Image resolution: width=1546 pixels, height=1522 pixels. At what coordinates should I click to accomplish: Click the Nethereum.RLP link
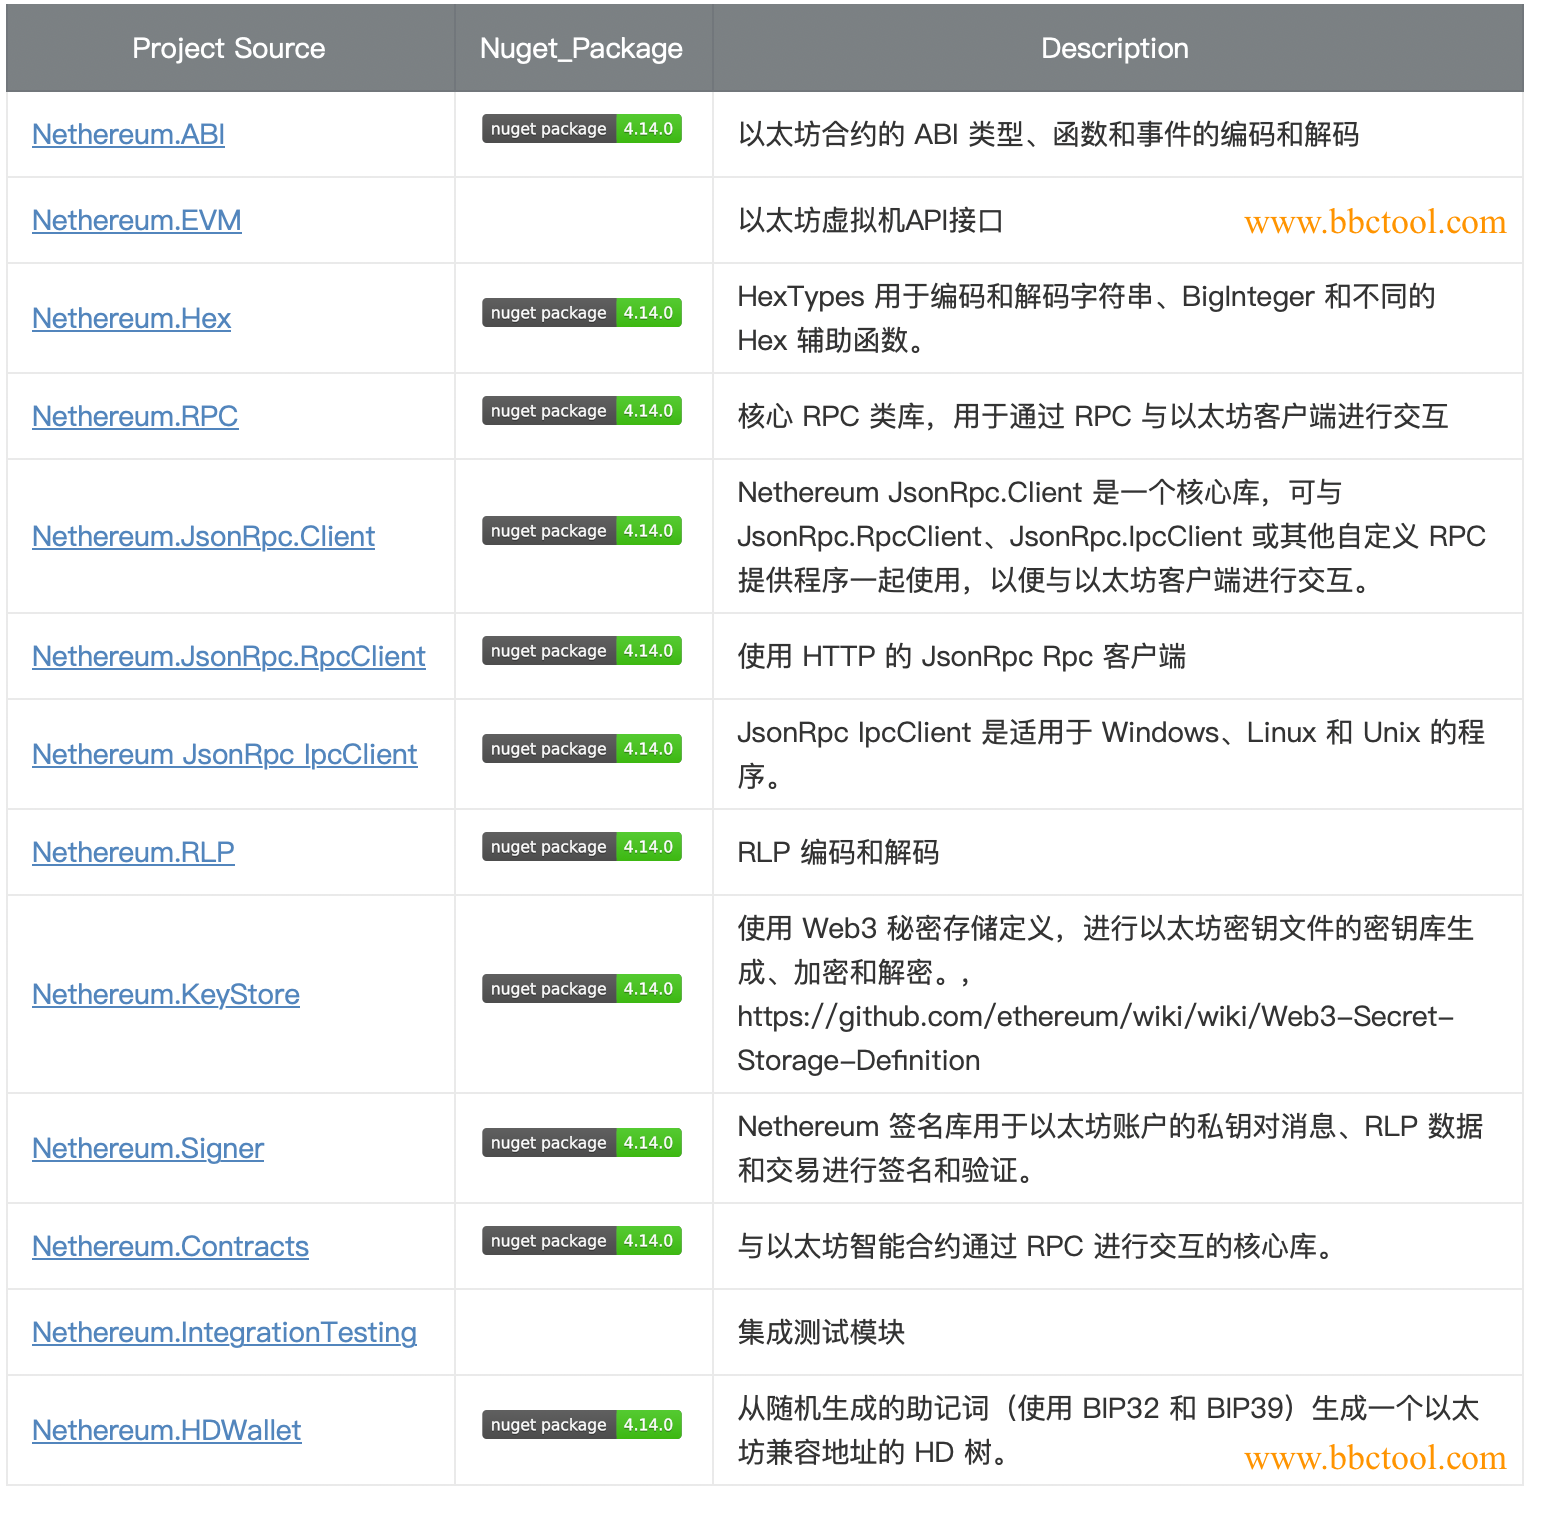[x=133, y=852]
